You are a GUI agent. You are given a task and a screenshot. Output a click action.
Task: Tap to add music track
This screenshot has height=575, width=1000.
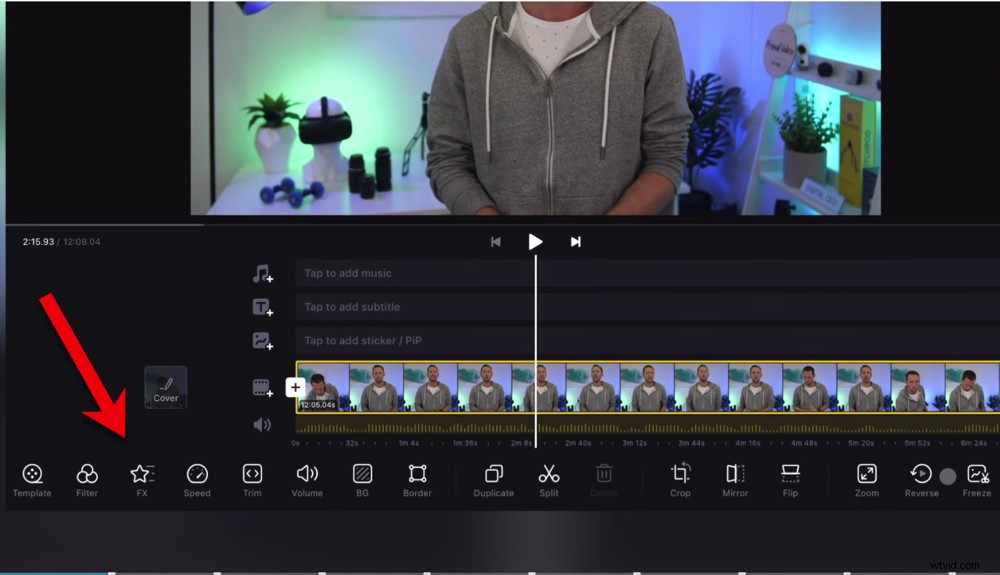[647, 273]
